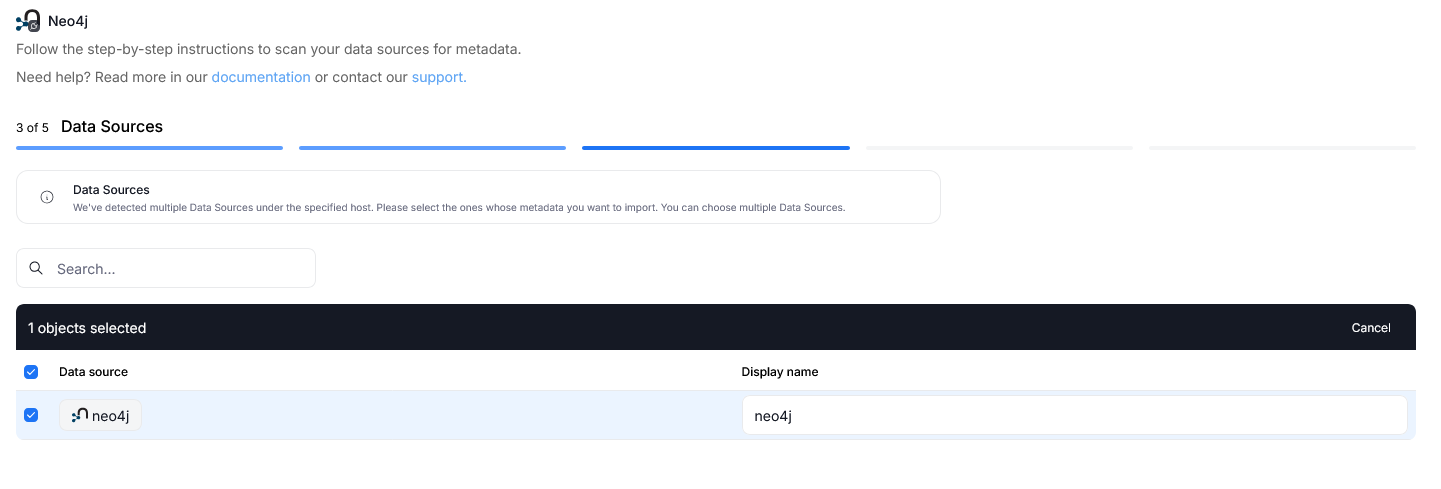Select the second step progress bar
1441x489 pixels.
coord(432,148)
